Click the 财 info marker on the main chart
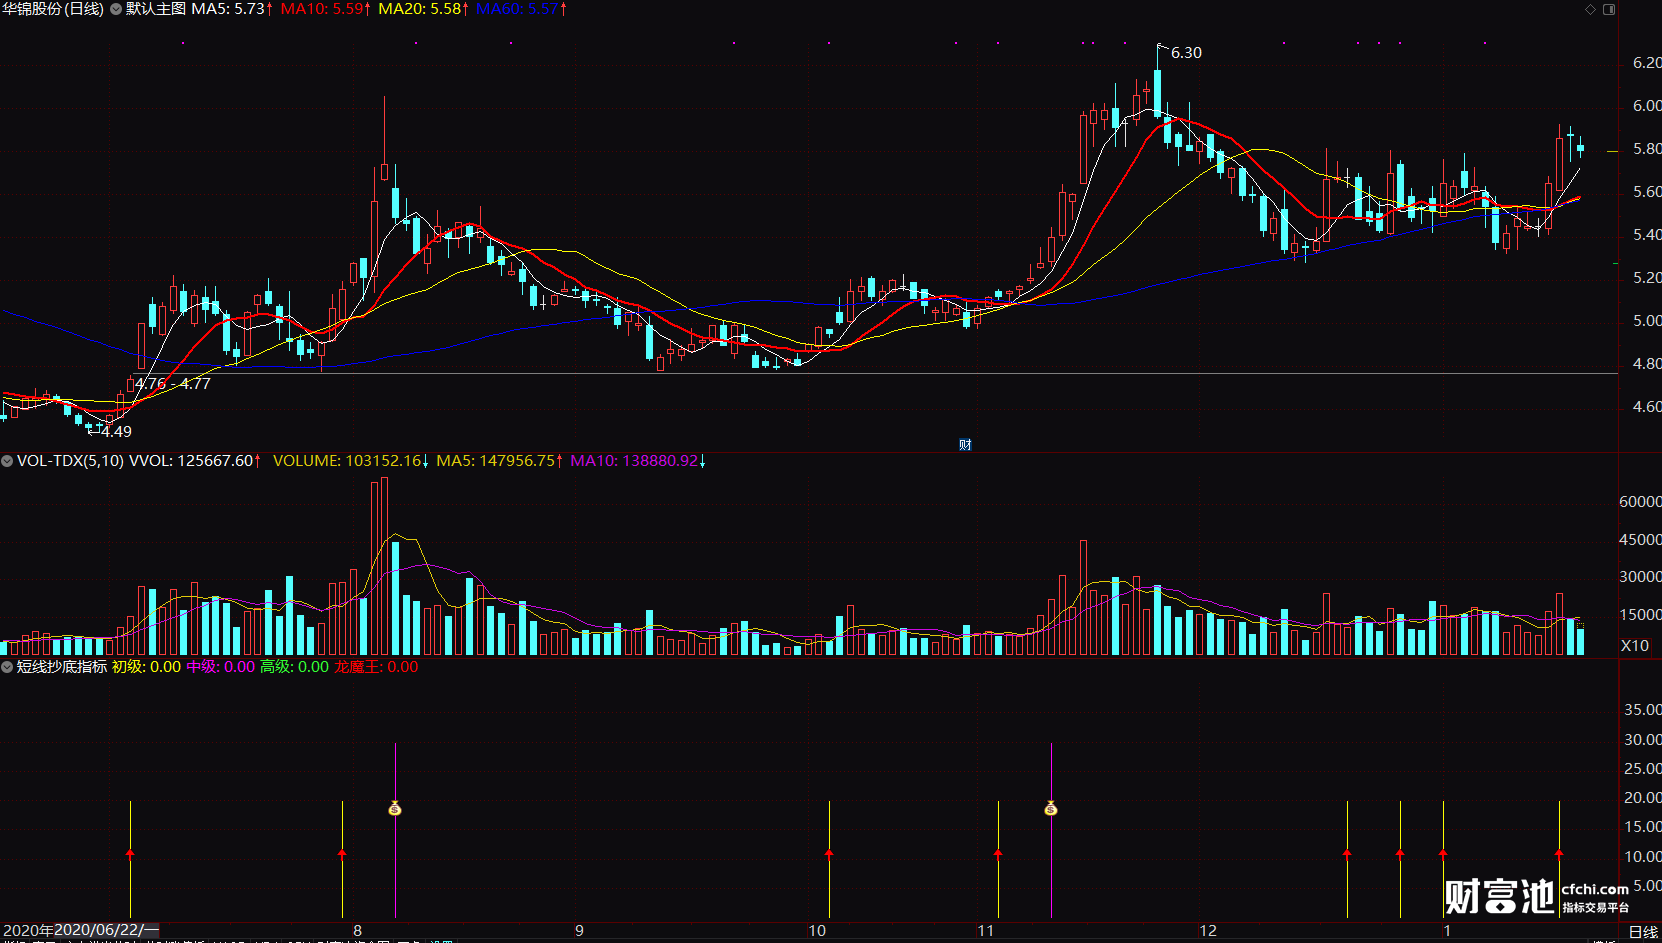 click(965, 445)
